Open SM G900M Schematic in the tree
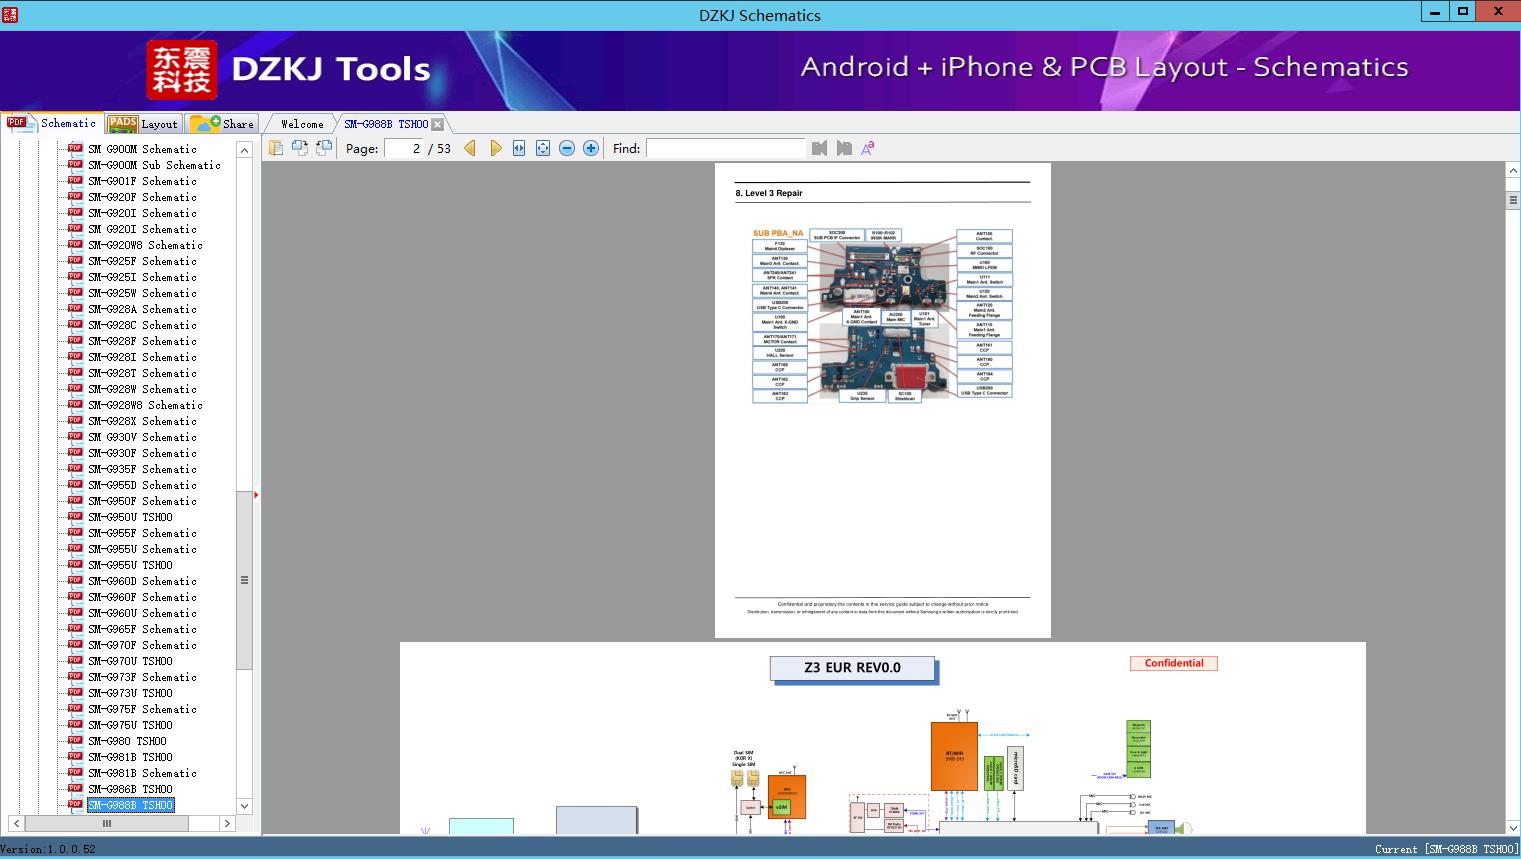The image size is (1521, 859). click(x=142, y=149)
